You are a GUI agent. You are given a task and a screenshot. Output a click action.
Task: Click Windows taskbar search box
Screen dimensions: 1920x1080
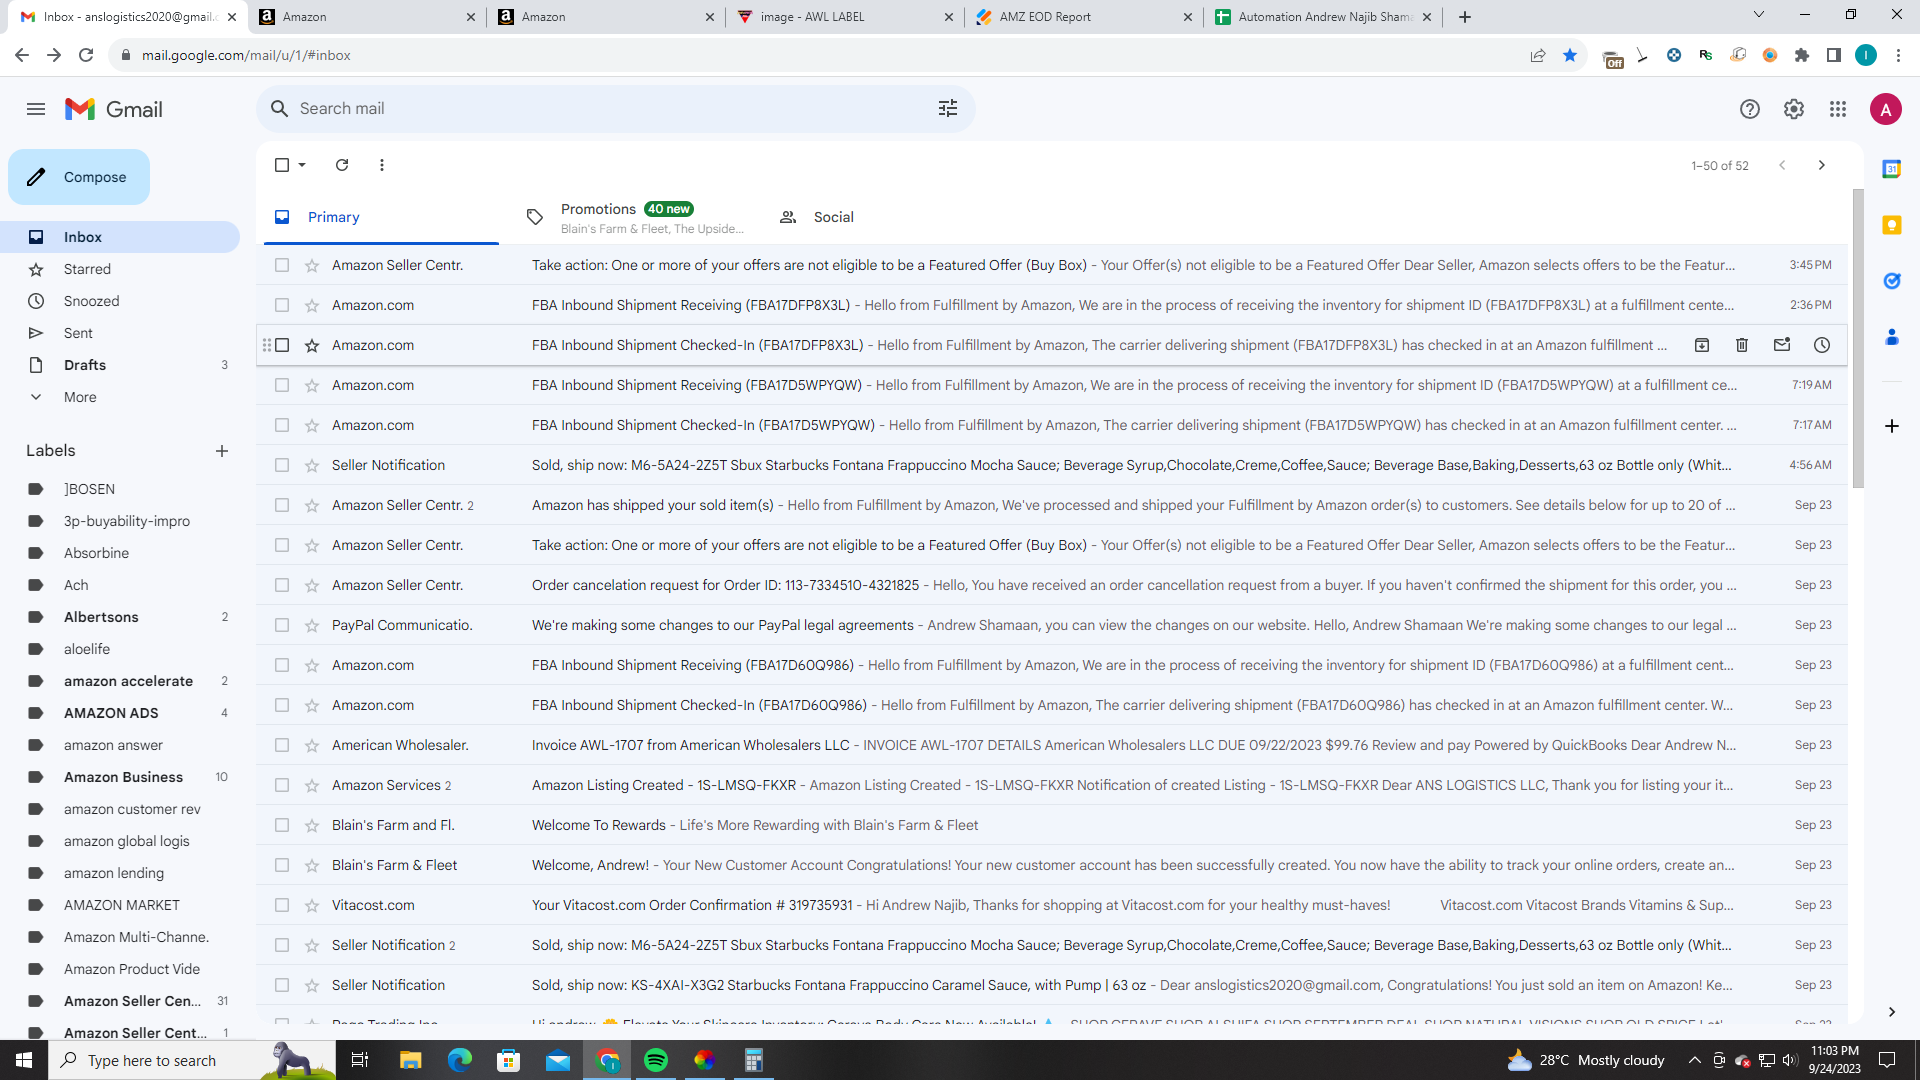click(x=190, y=1060)
